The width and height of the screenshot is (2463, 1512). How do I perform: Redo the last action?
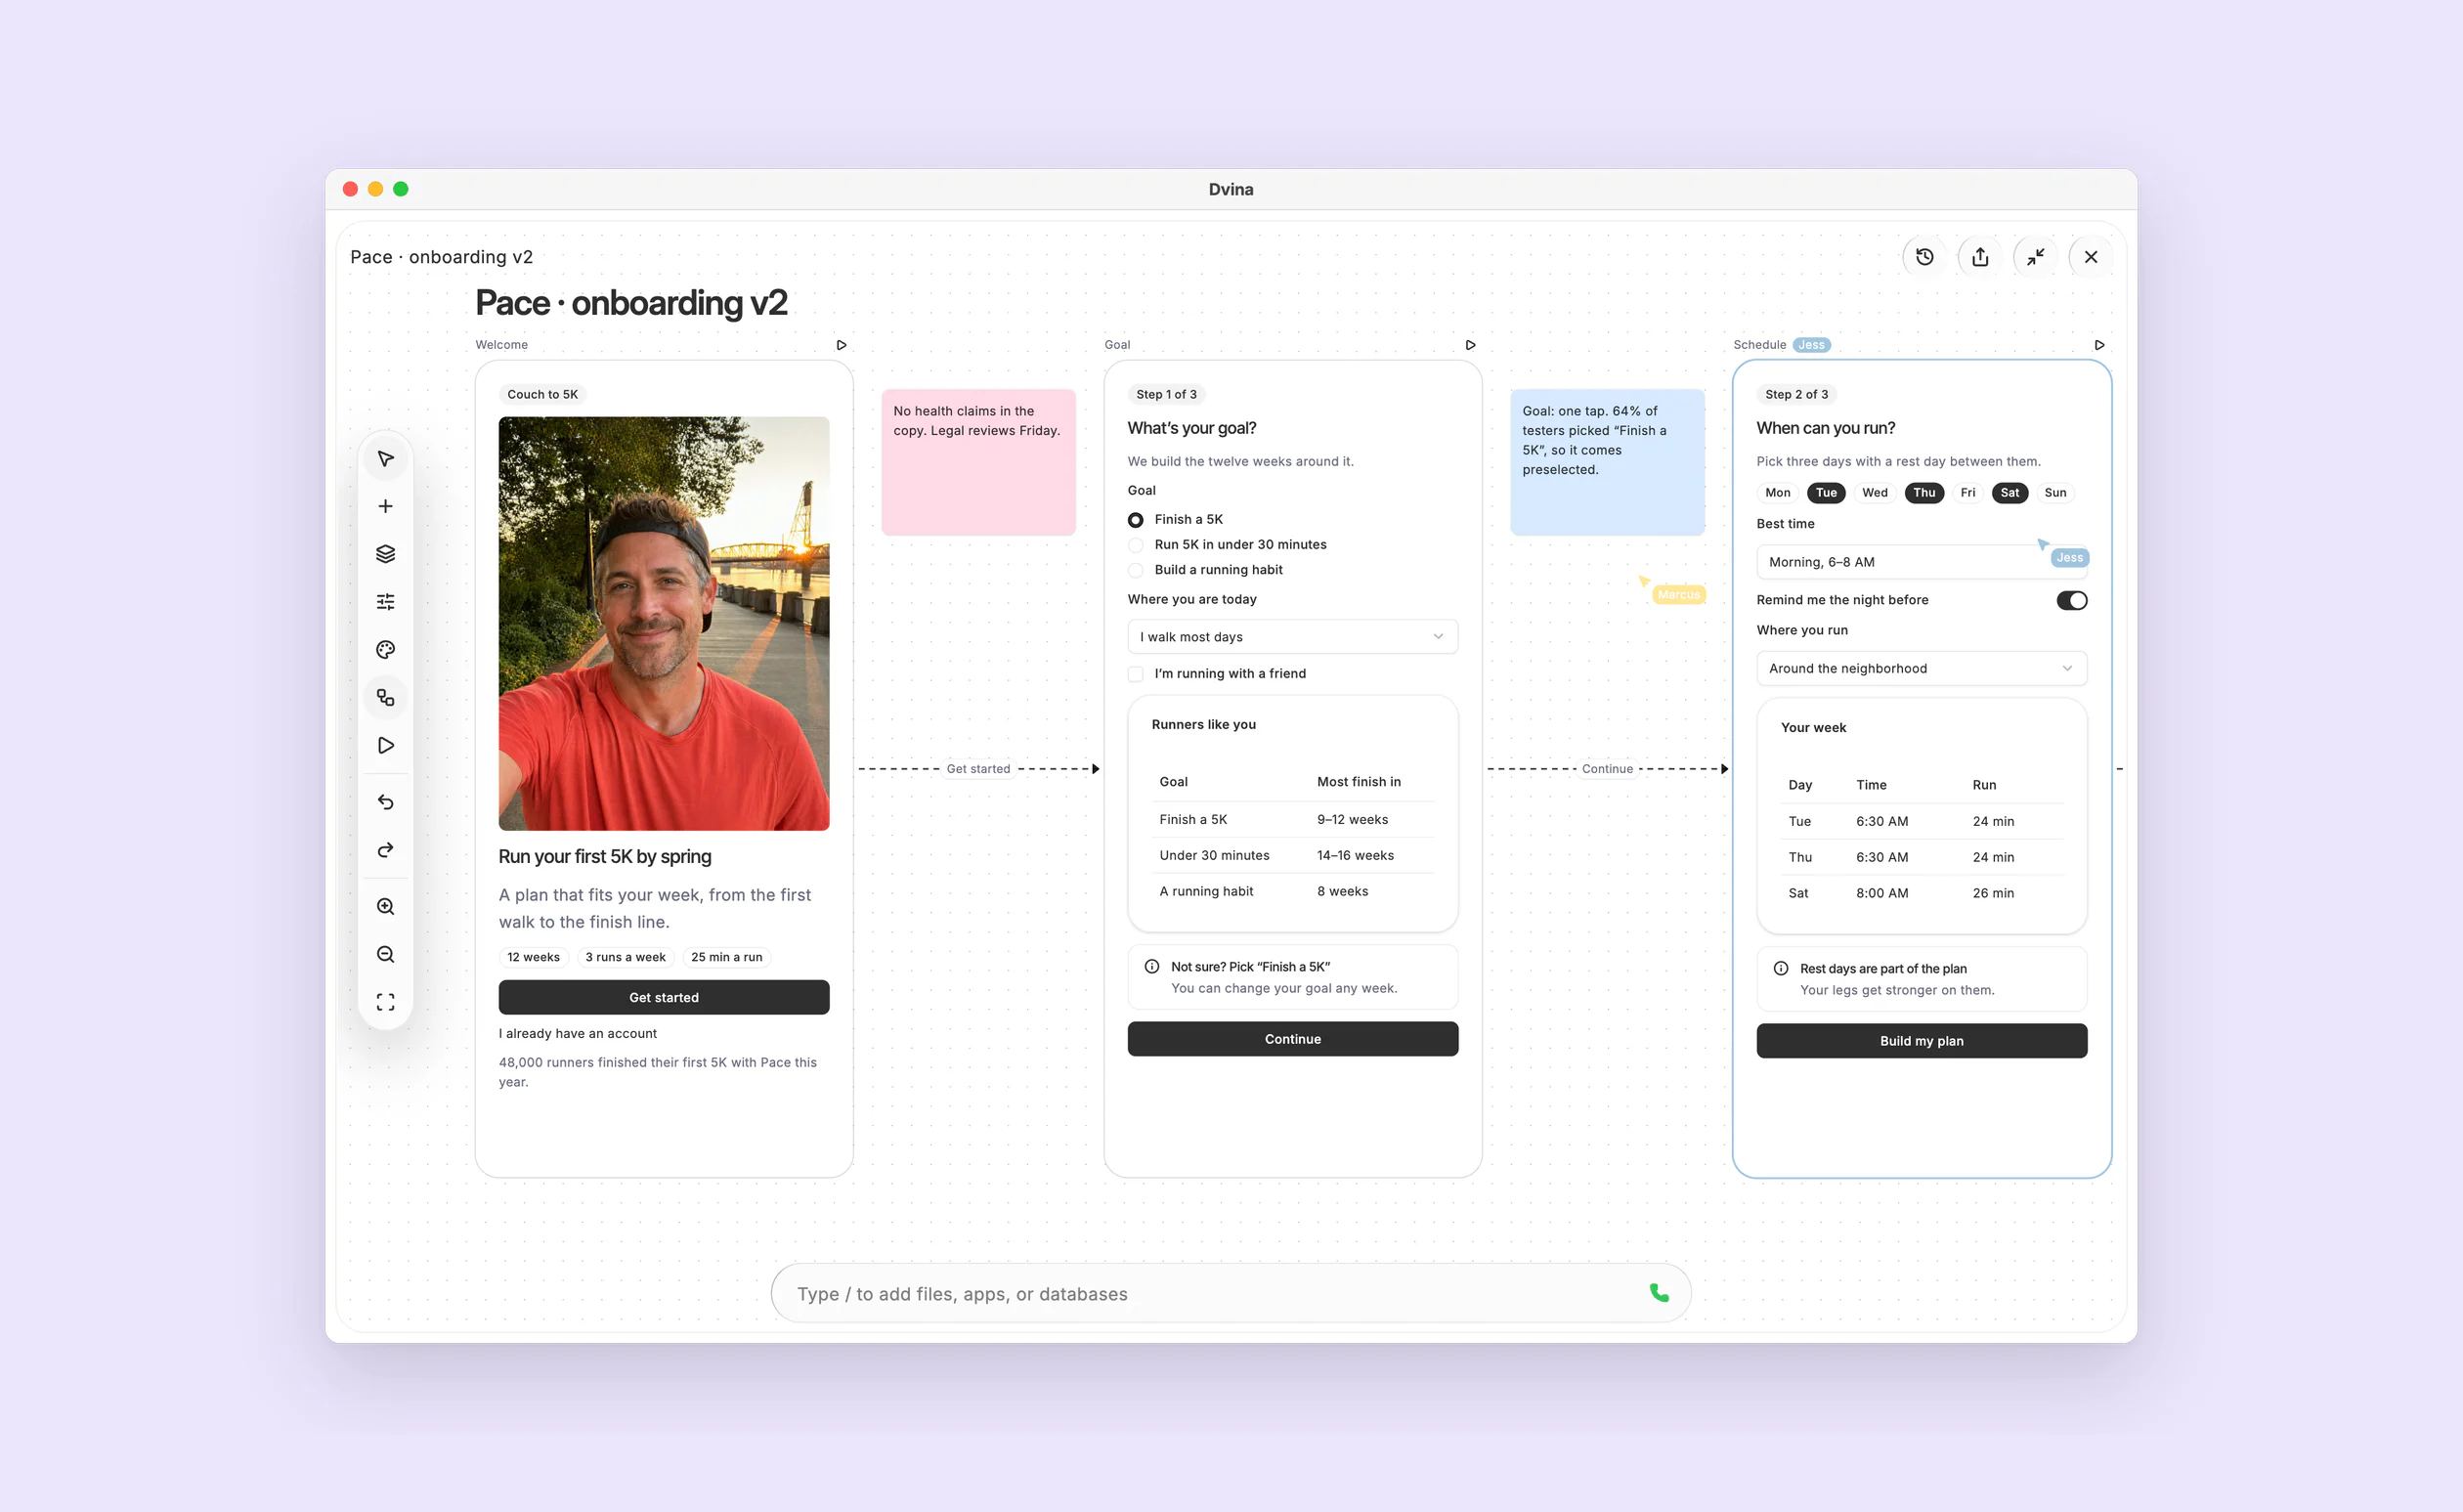pos(385,850)
